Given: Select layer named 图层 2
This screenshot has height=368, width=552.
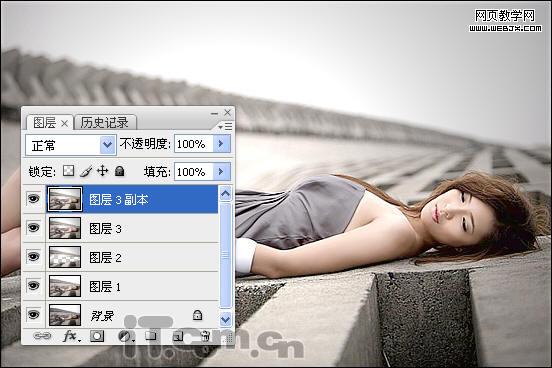Looking at the screenshot, I should point(105,257).
